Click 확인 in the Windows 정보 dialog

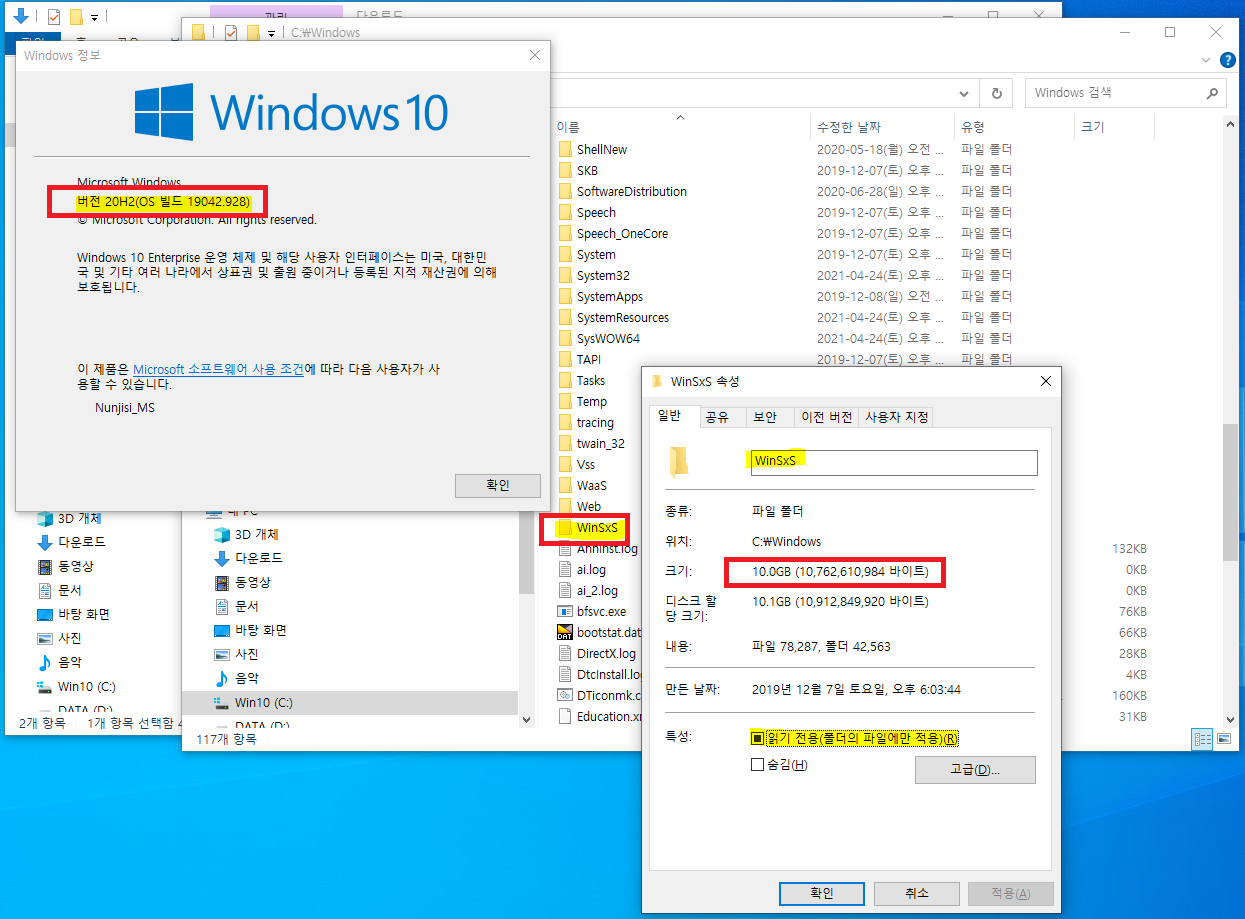click(498, 485)
